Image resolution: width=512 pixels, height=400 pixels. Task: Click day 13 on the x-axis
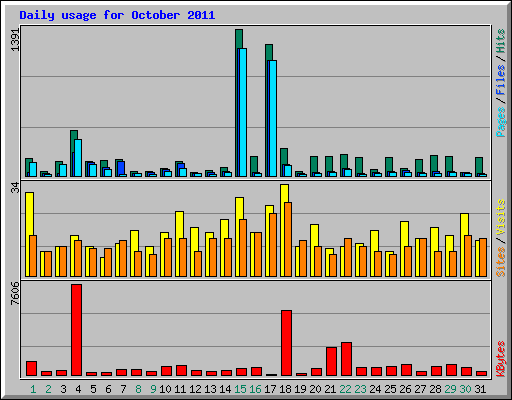click(x=210, y=389)
